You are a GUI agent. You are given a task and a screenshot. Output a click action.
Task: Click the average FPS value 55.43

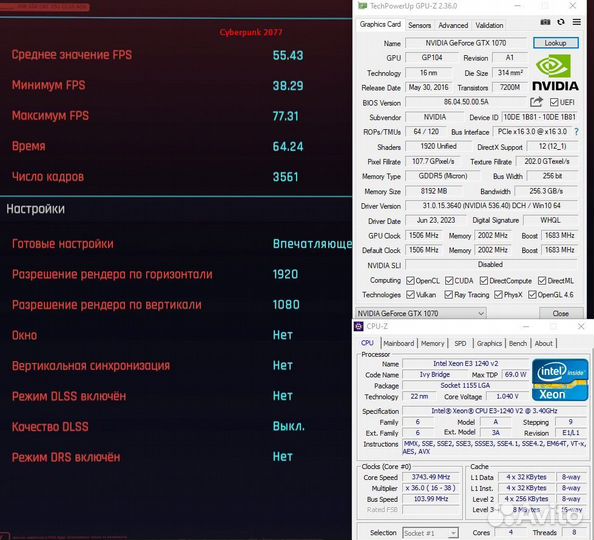click(288, 56)
